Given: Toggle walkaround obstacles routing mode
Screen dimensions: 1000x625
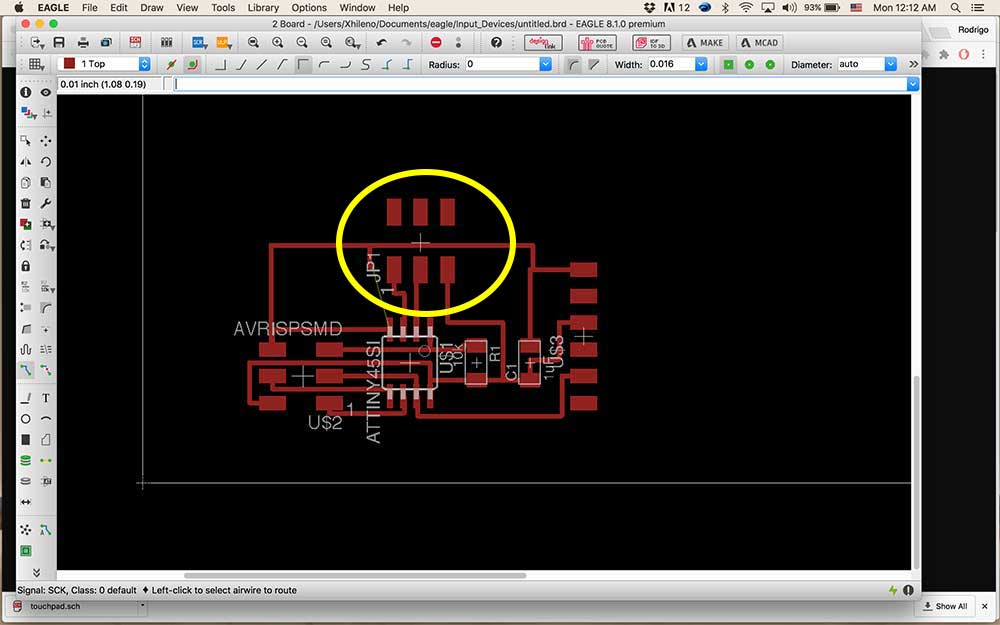Looking at the screenshot, I should 192,64.
